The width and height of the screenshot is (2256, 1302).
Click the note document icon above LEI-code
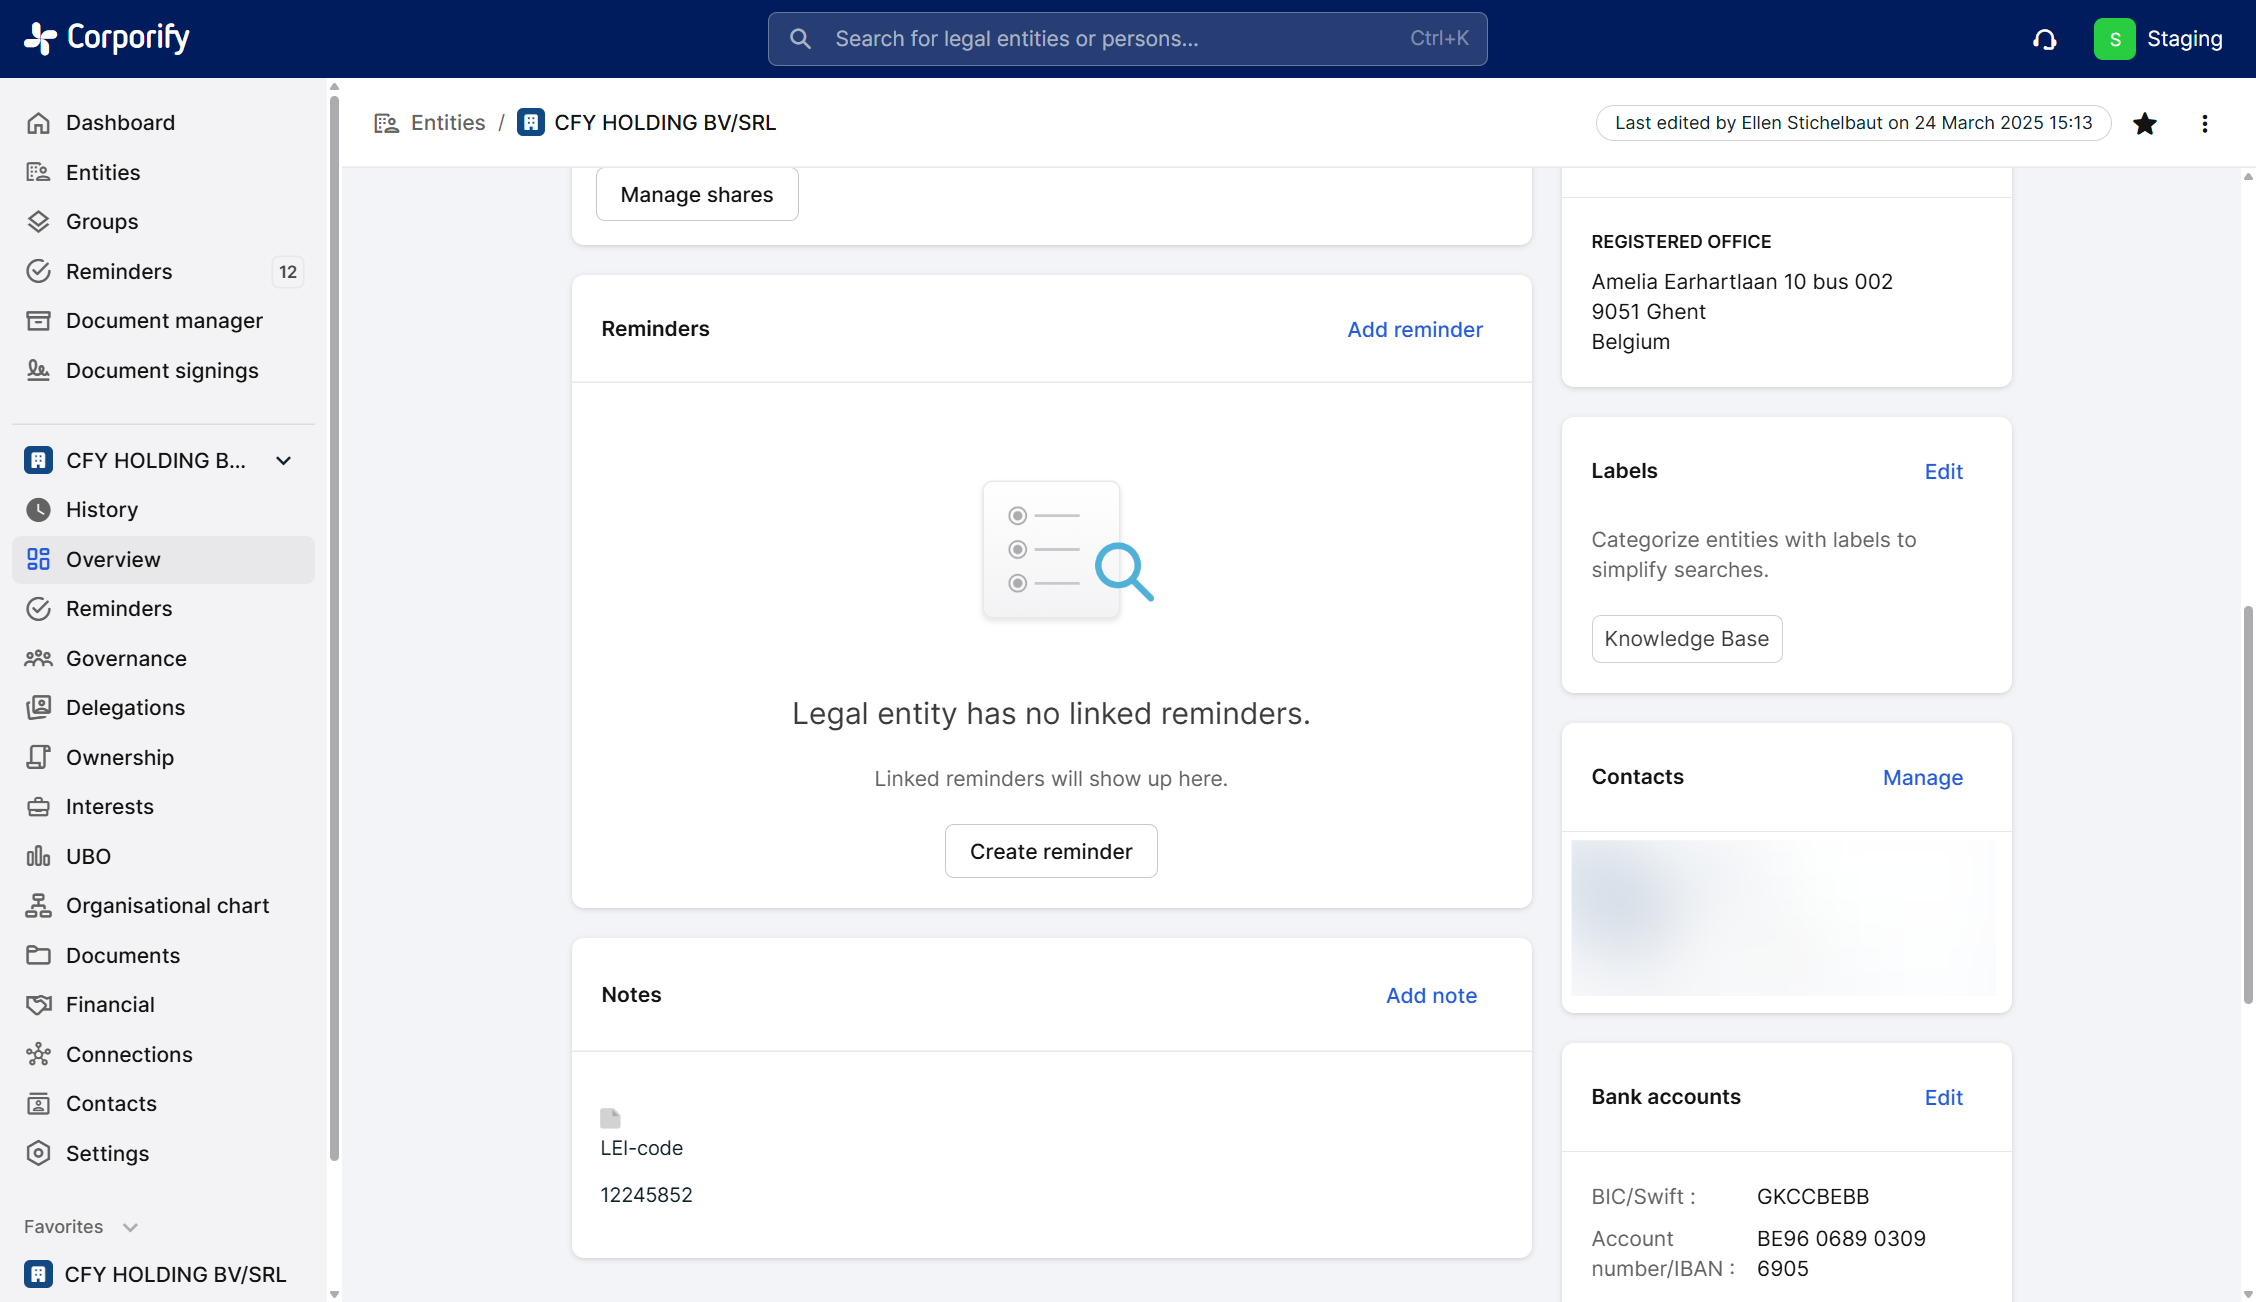[x=610, y=1118]
